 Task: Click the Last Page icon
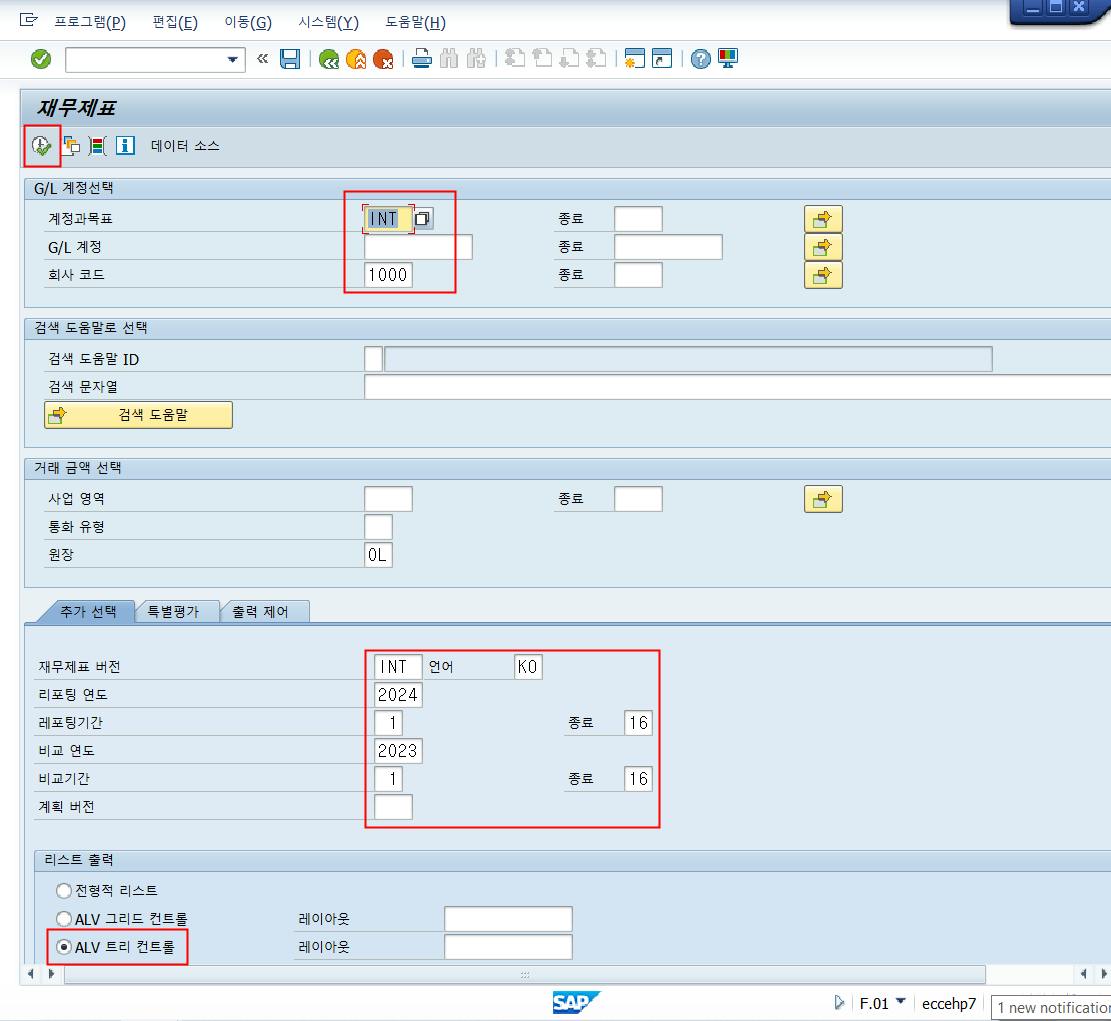[x=596, y=58]
